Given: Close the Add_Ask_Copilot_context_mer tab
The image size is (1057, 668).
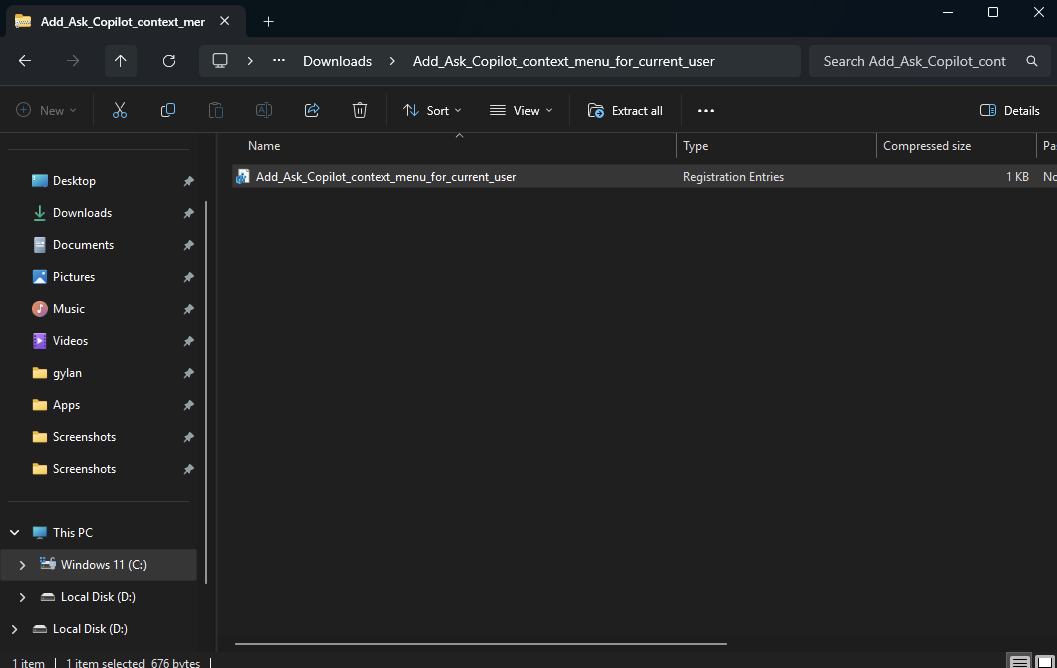Looking at the screenshot, I should pos(224,21).
